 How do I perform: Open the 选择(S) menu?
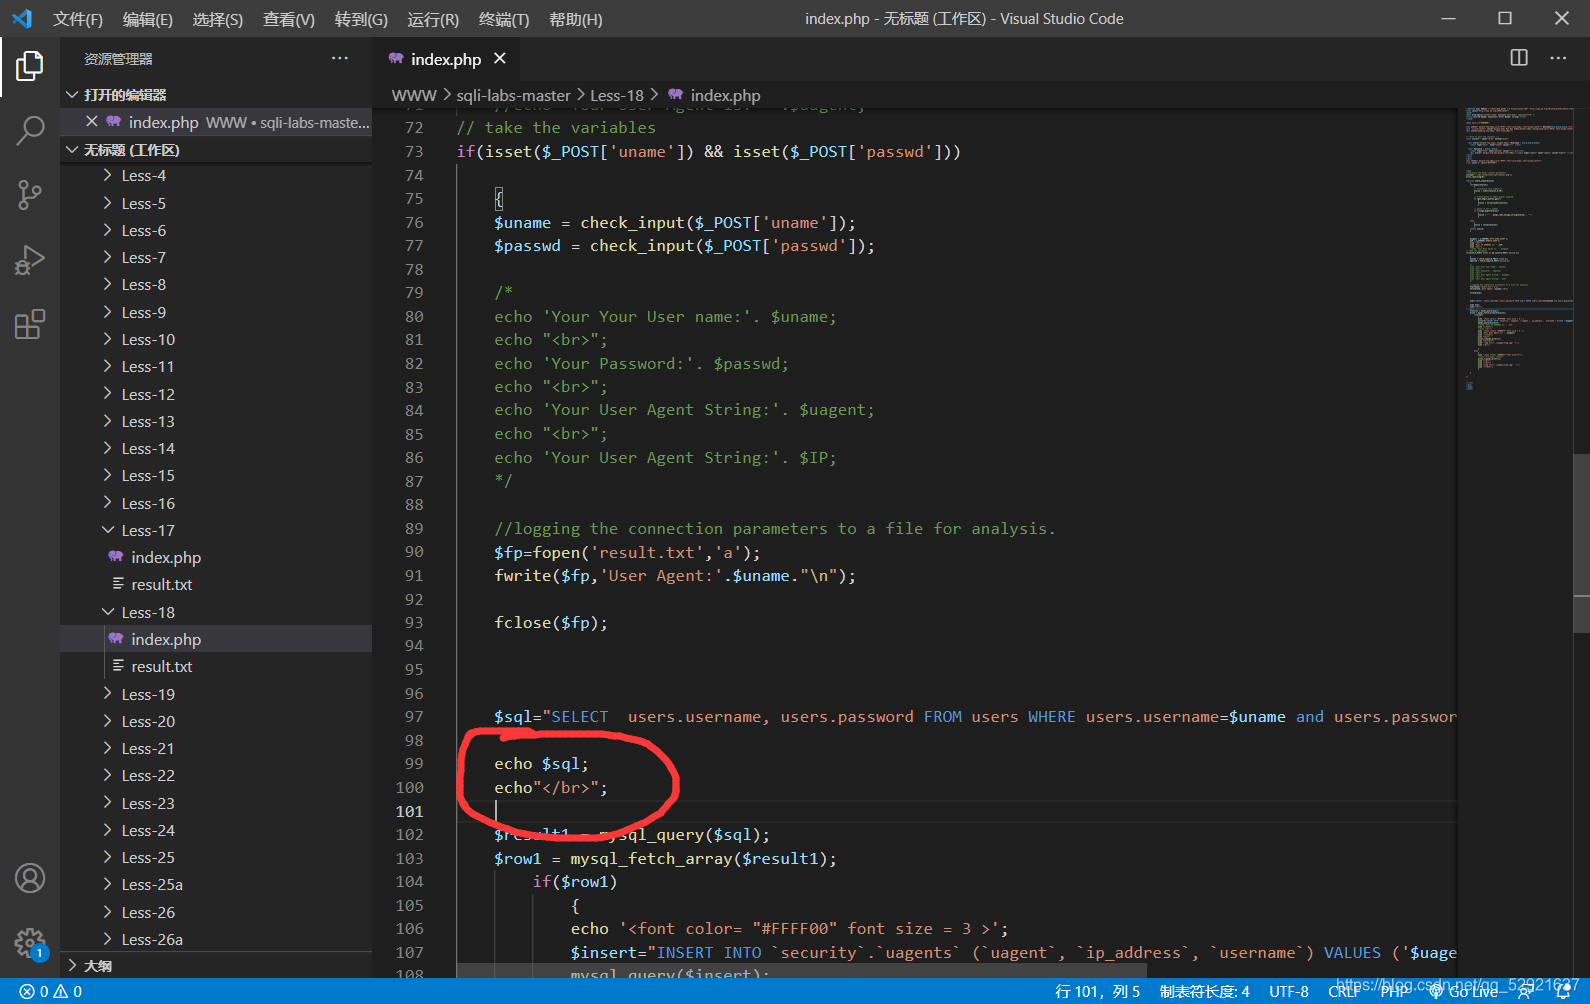[218, 19]
